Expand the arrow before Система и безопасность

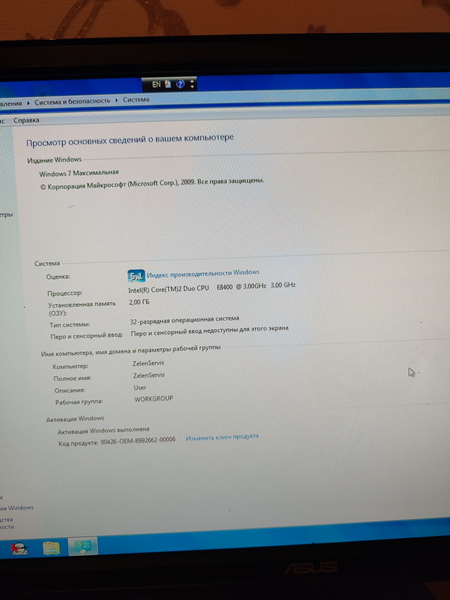pos(28,103)
